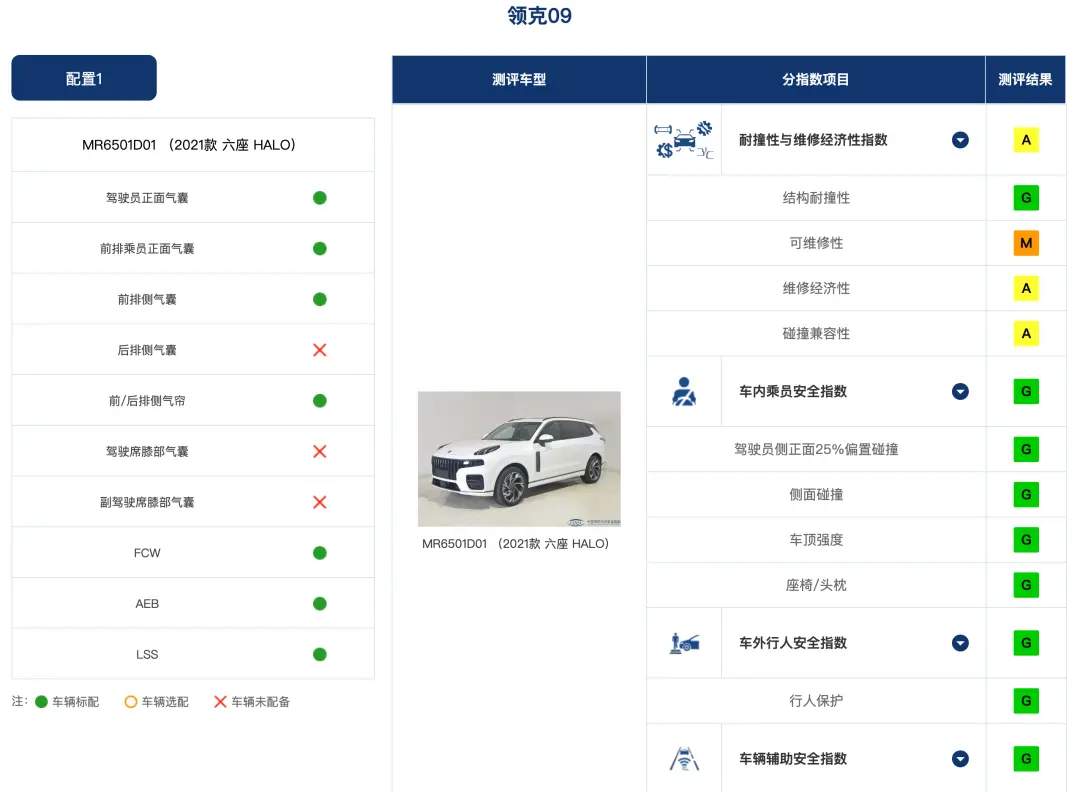Select the 配置1 tab
Image resolution: width=1080 pixels, height=792 pixels.
click(84, 78)
